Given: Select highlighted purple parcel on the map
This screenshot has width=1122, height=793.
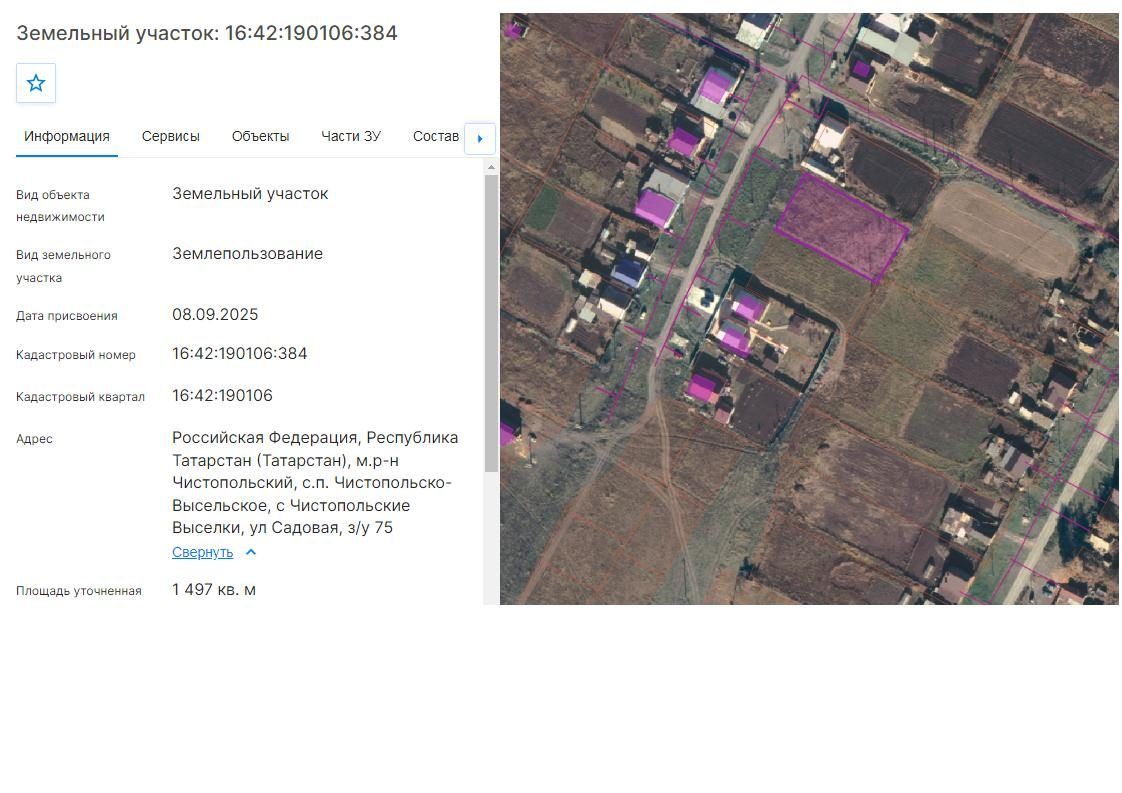Looking at the screenshot, I should 842,227.
